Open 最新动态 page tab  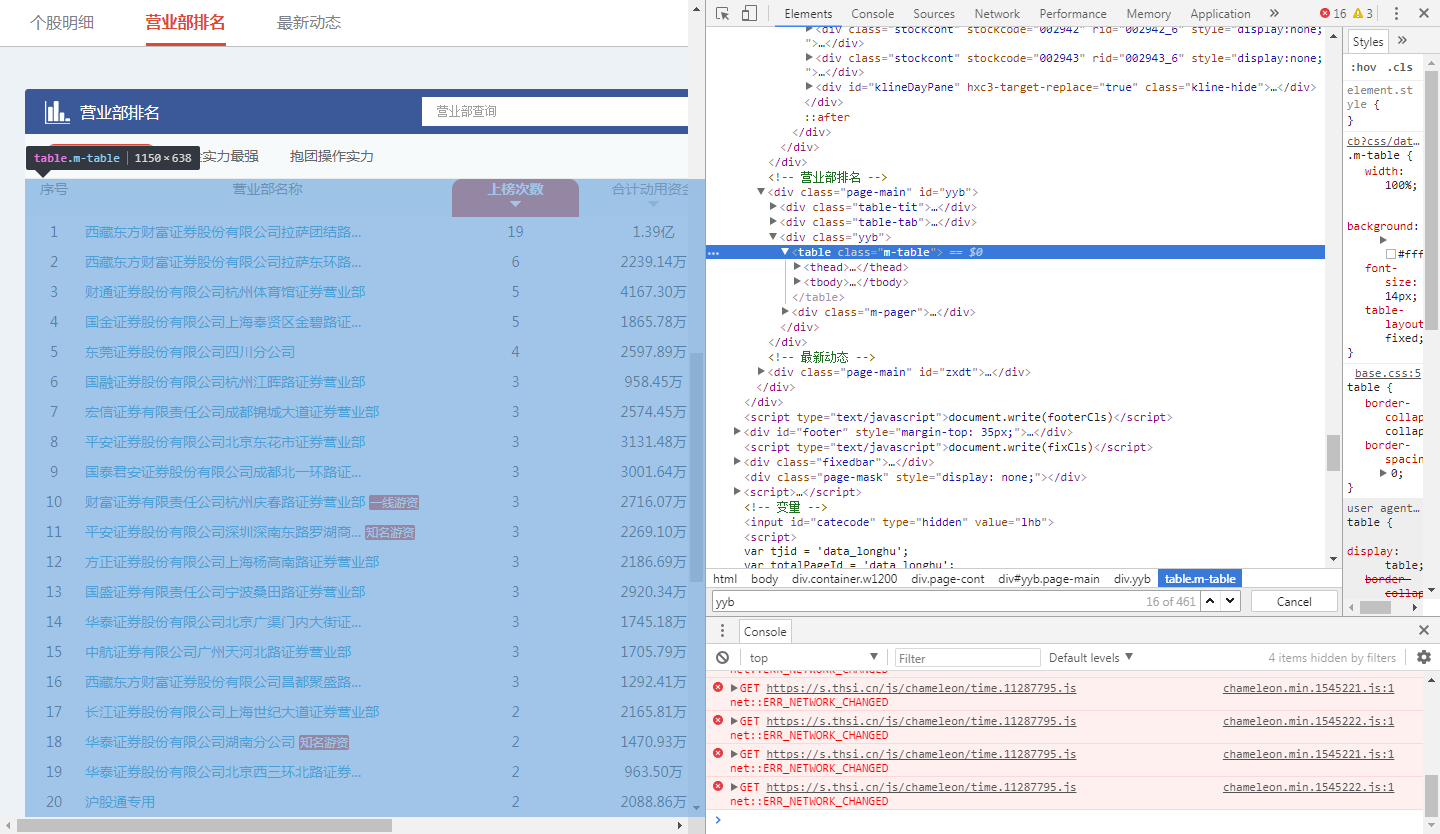309,22
